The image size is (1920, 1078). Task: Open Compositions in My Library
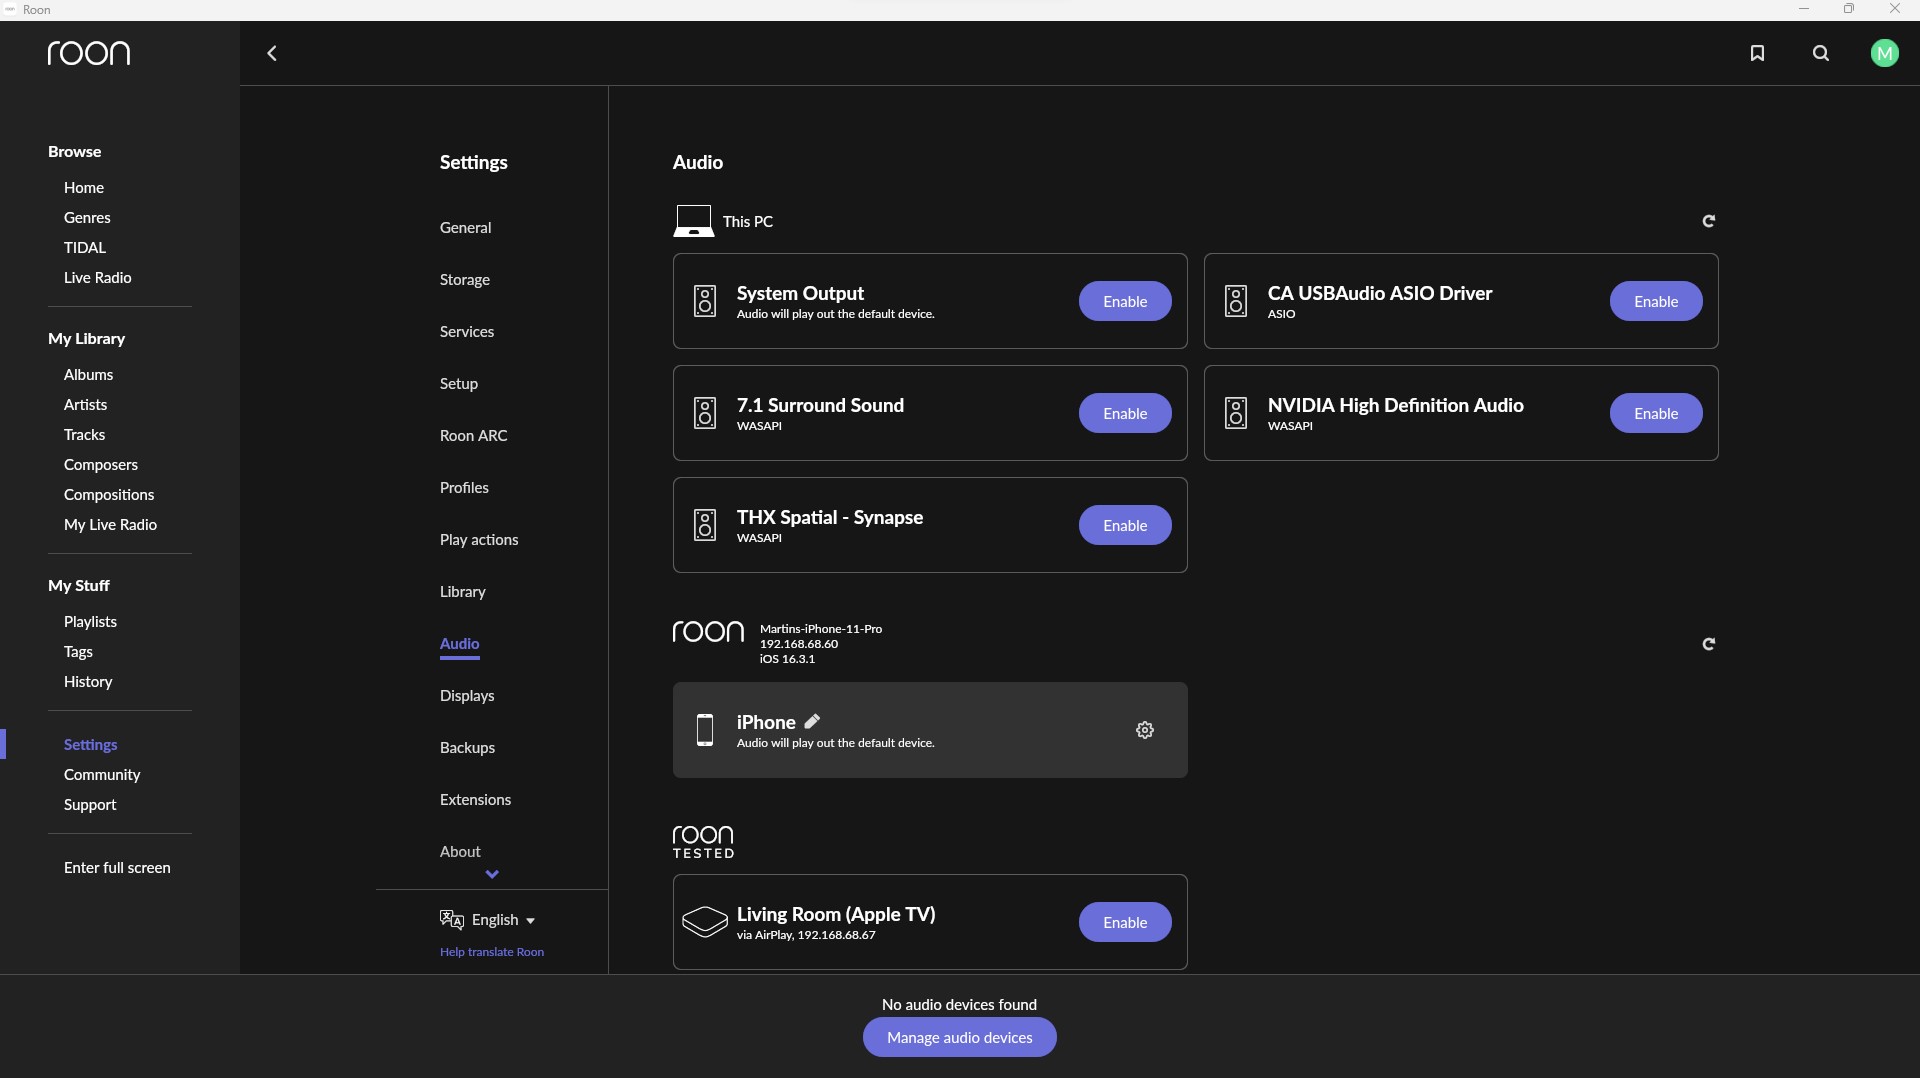click(x=109, y=495)
